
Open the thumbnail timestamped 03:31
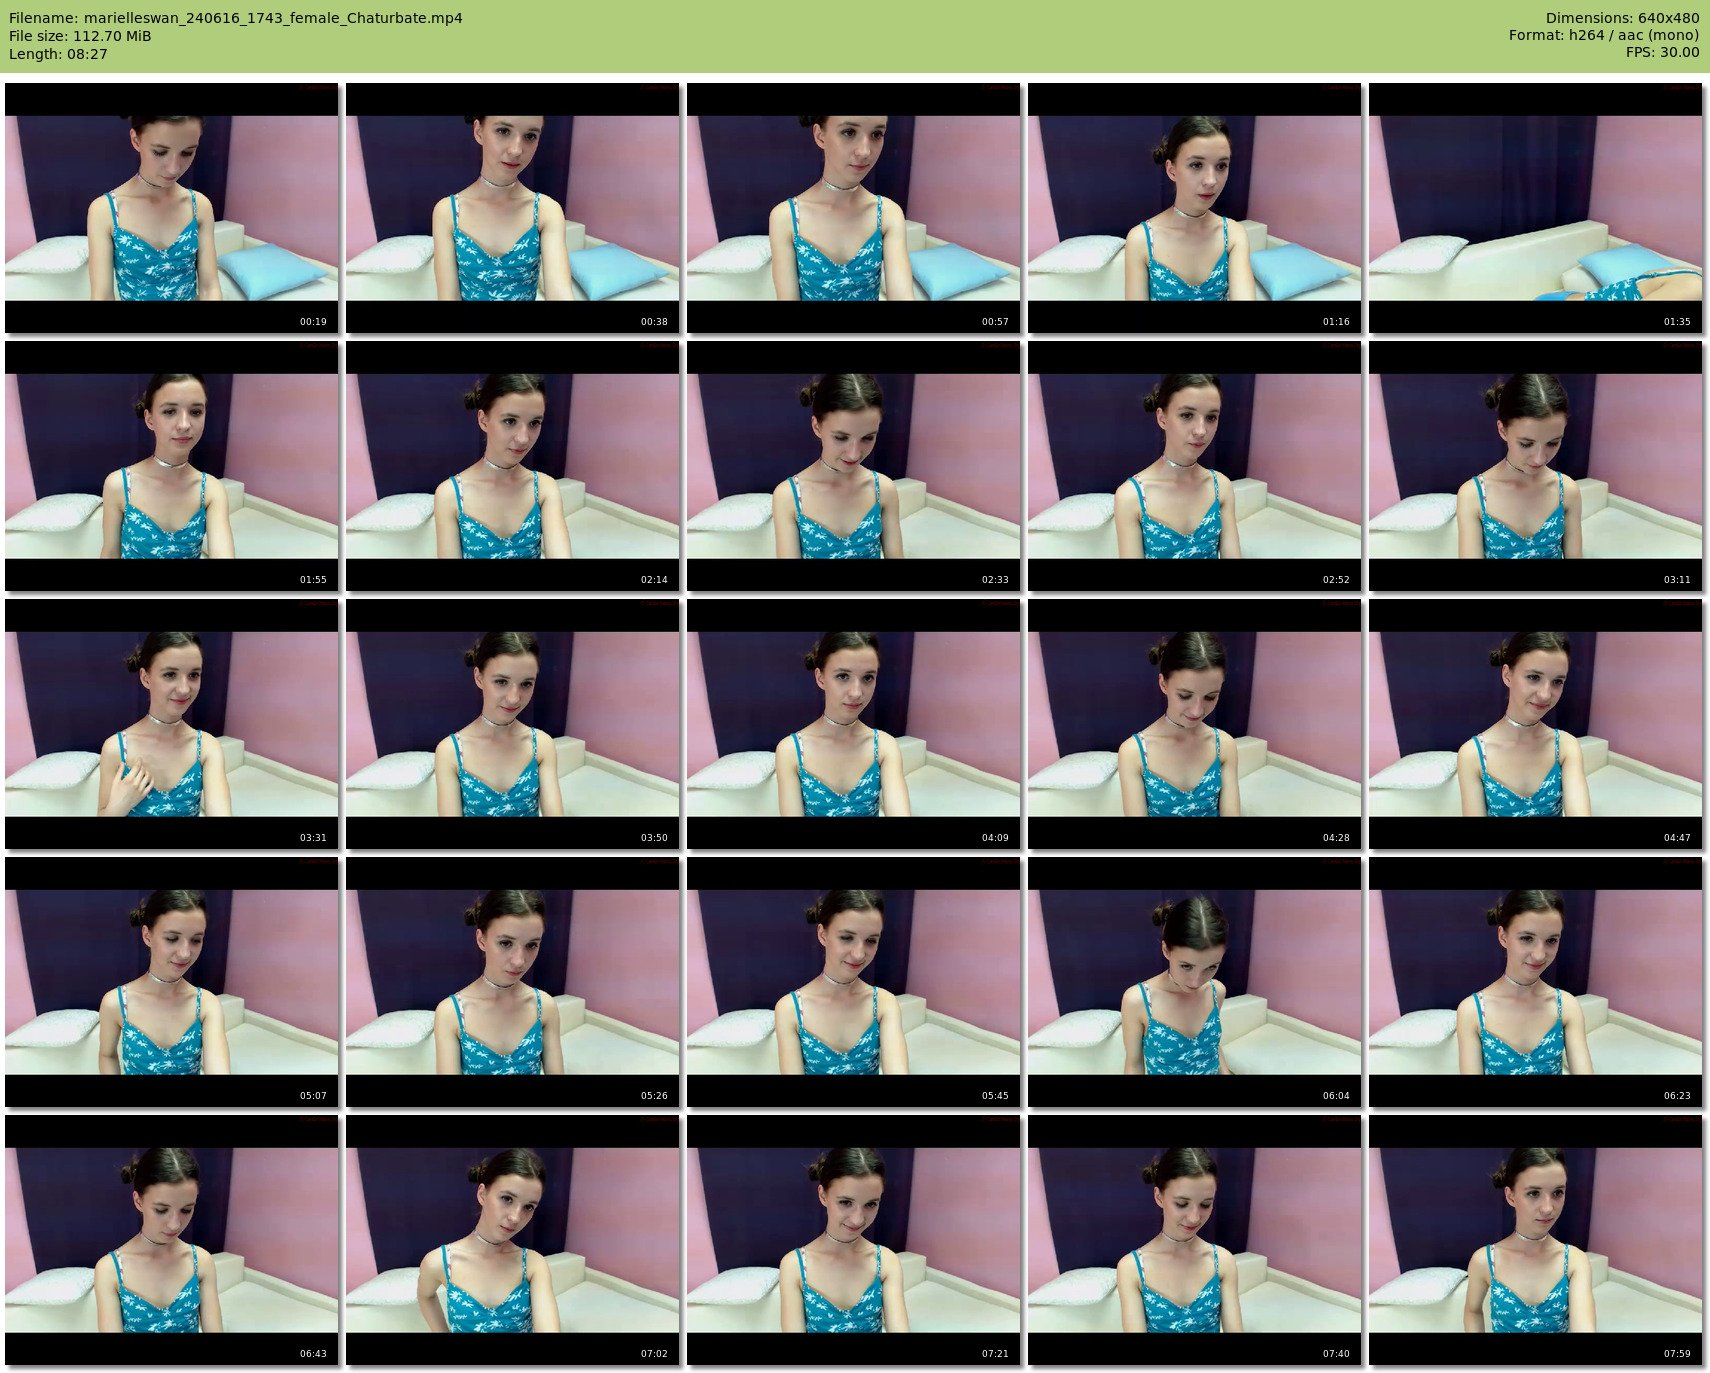172,724
